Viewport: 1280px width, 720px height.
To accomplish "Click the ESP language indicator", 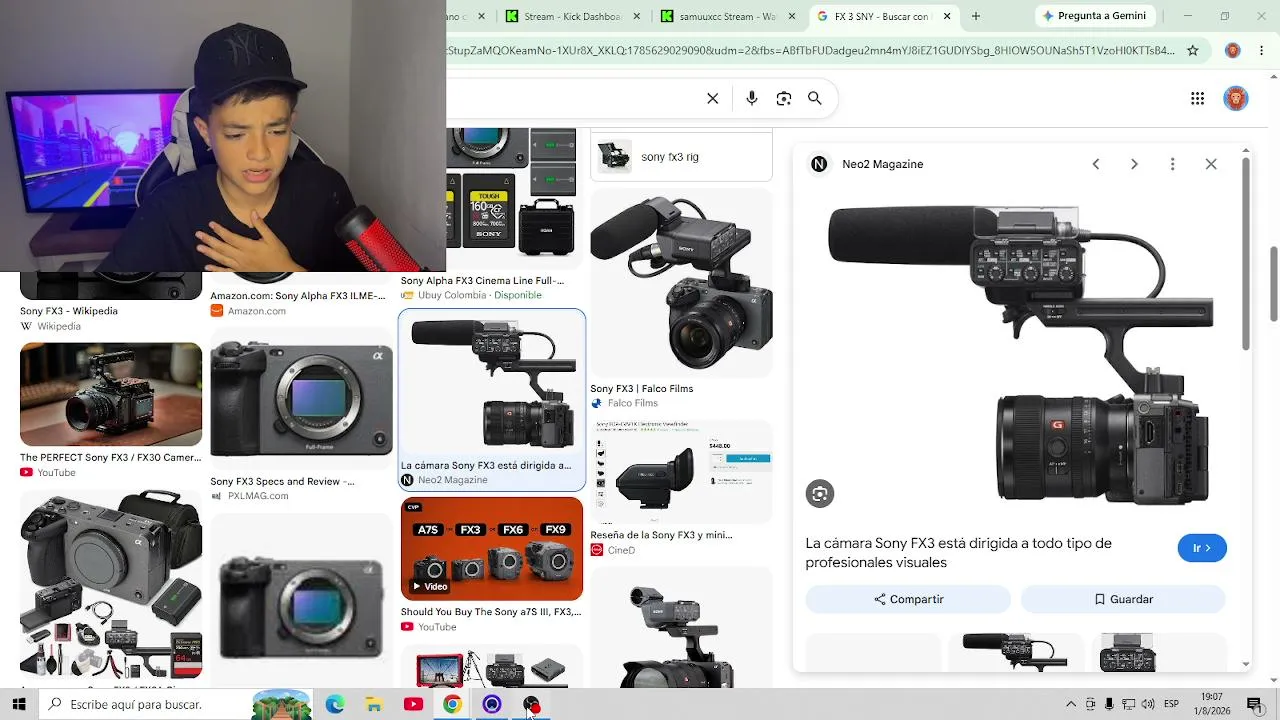I will (1171, 705).
